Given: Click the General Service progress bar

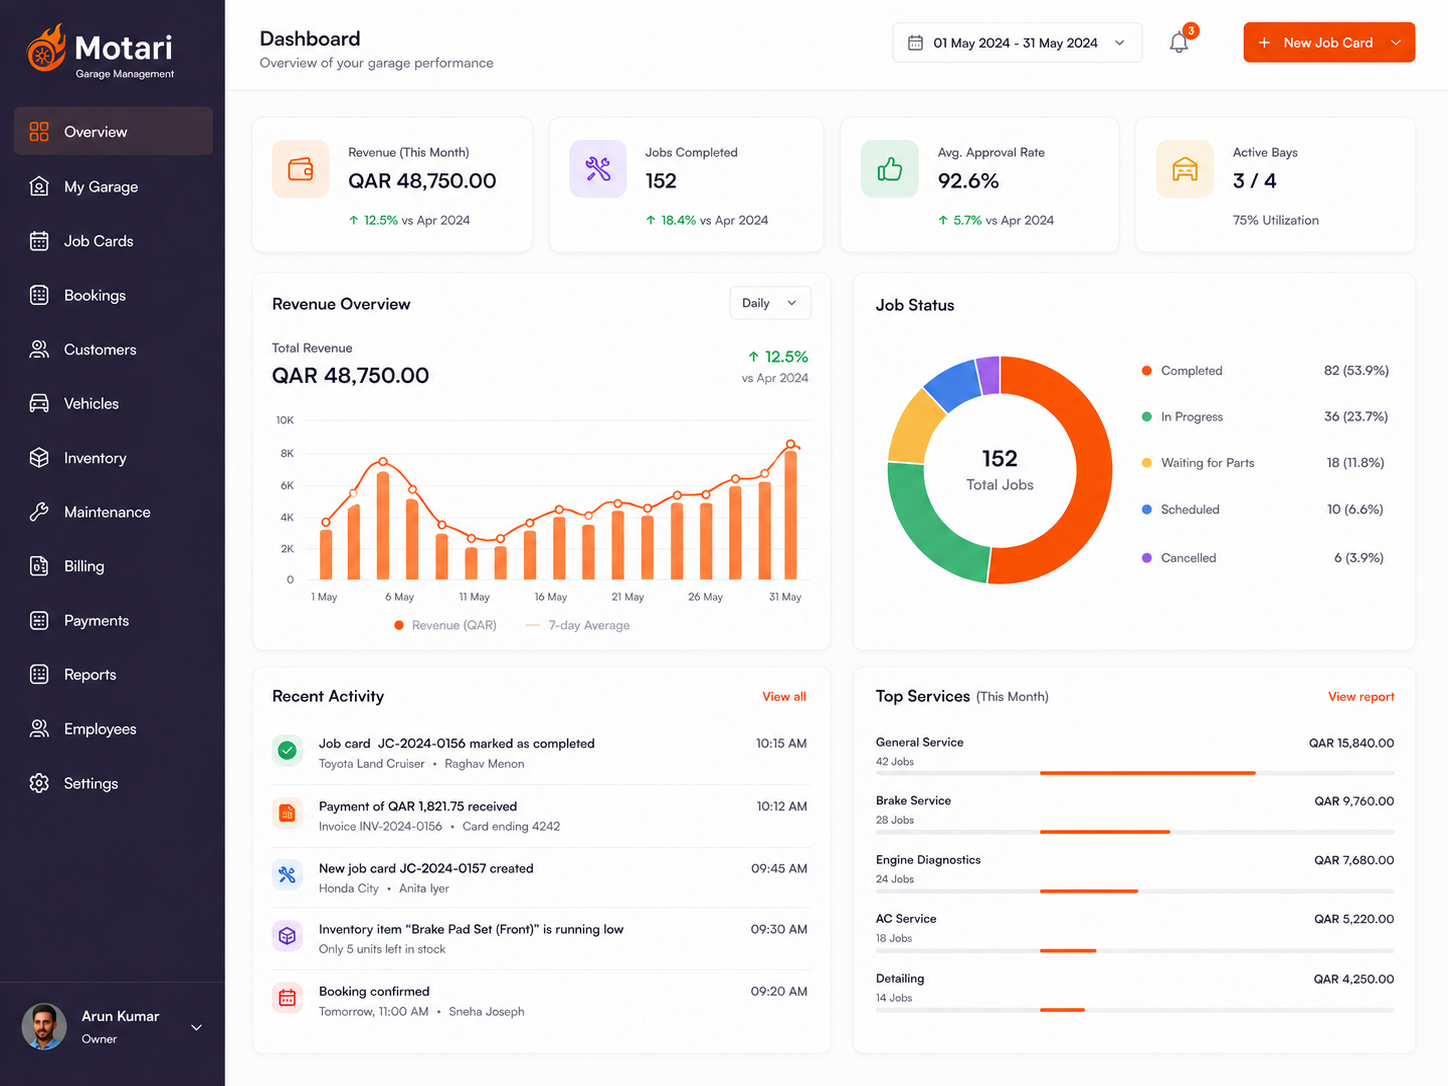Looking at the screenshot, I should [1135, 773].
